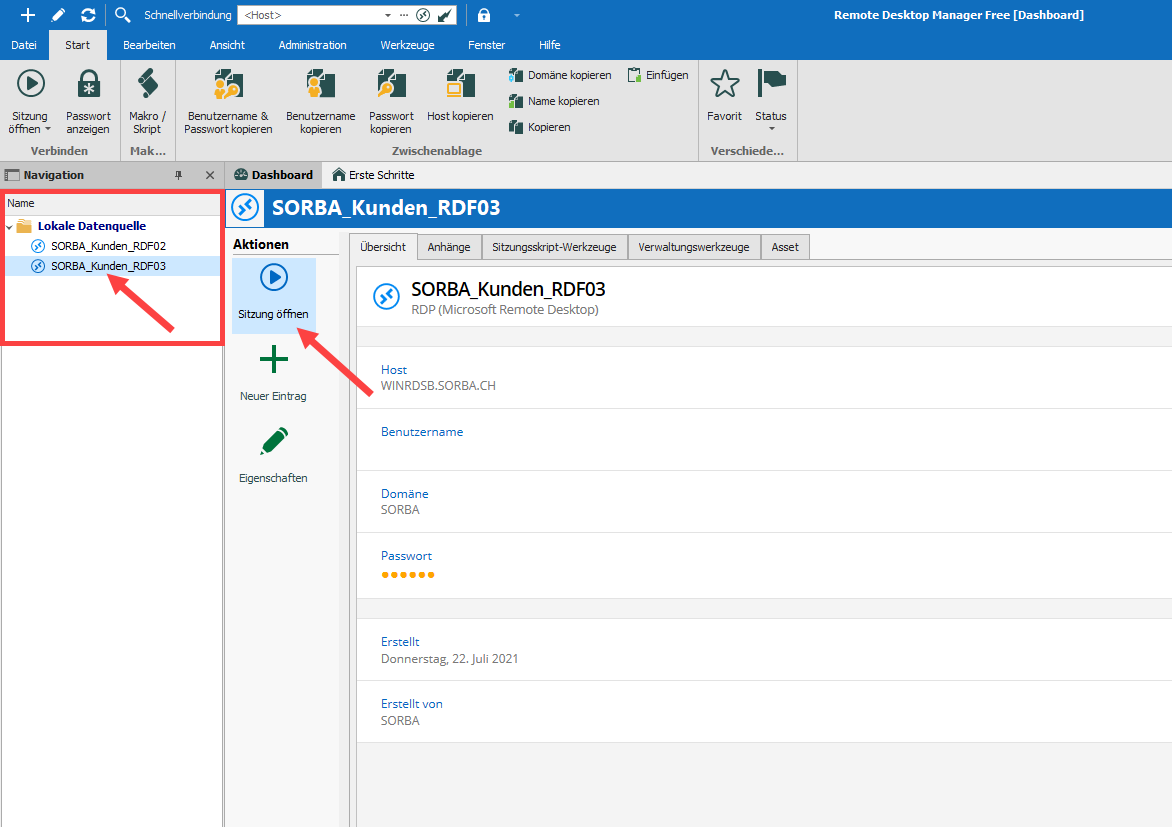Open the Schnellverbindung host dropdown arrow

(x=388, y=16)
